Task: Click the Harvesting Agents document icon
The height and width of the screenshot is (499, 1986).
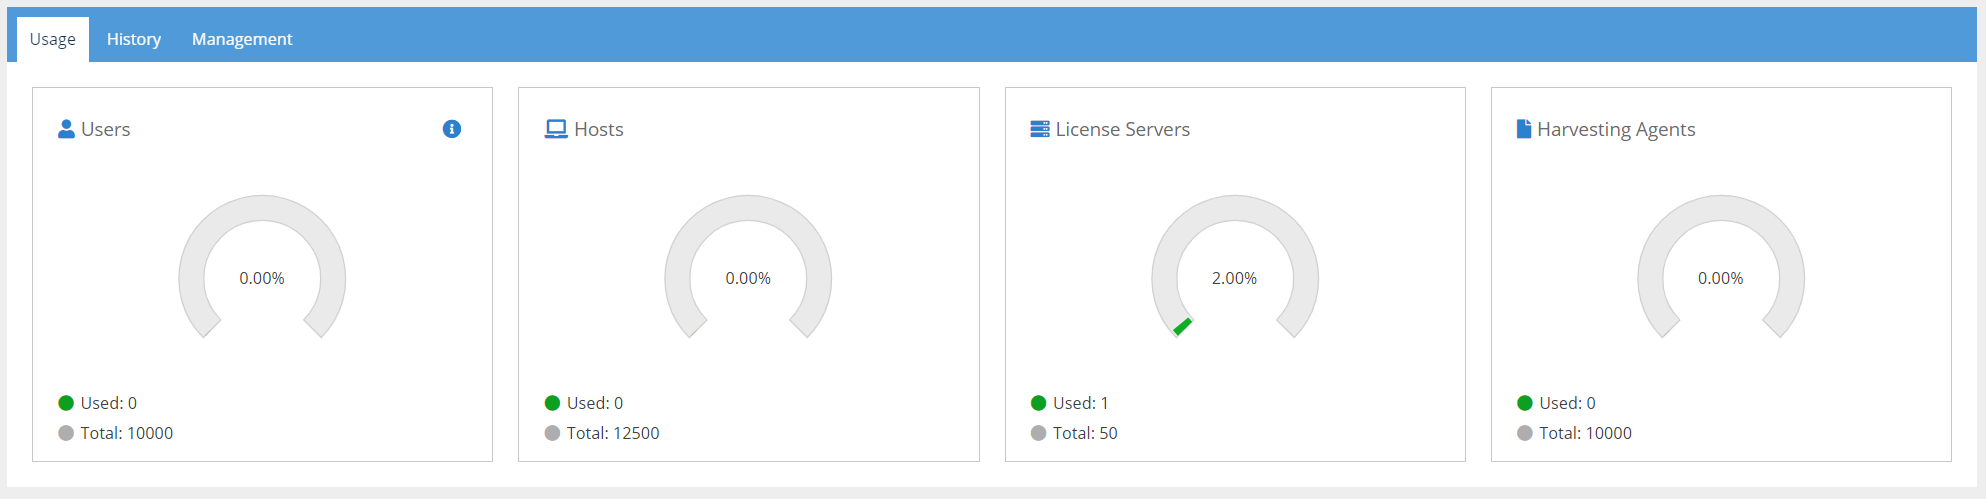Action: pyautogui.click(x=1524, y=129)
